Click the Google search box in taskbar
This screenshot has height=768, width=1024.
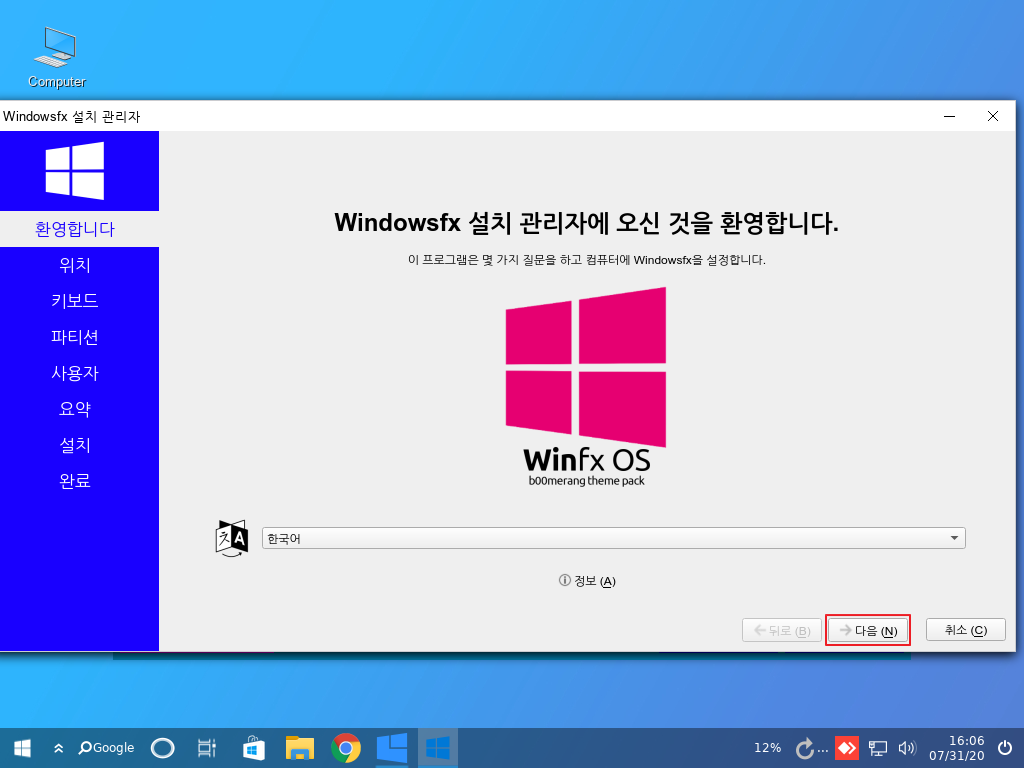[x=106, y=748]
